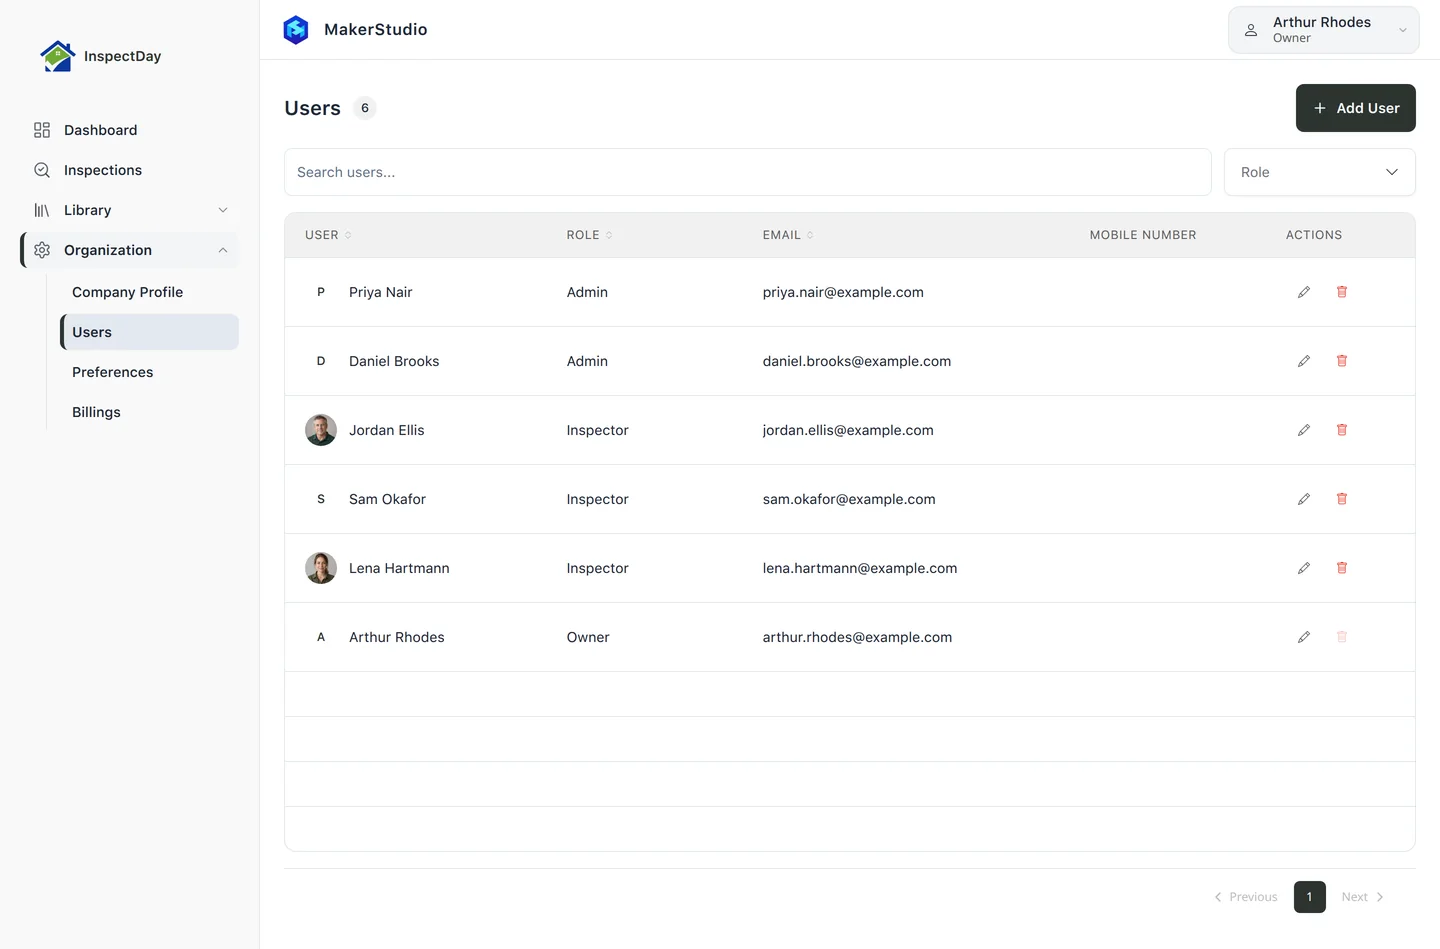Open the Library sidebar item
The width and height of the screenshot is (1440, 949).
[x=130, y=210]
